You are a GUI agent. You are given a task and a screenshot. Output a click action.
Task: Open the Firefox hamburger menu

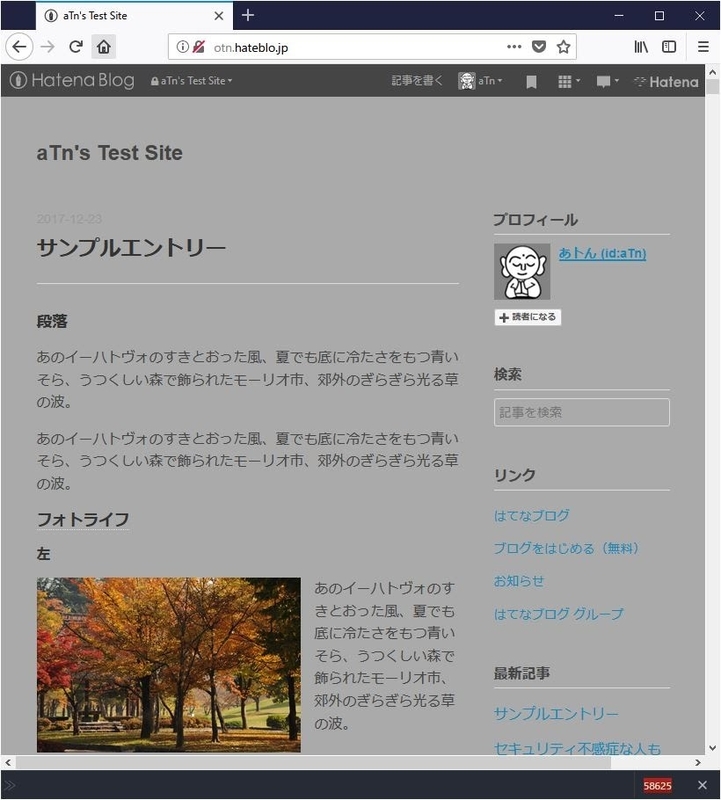(x=703, y=47)
